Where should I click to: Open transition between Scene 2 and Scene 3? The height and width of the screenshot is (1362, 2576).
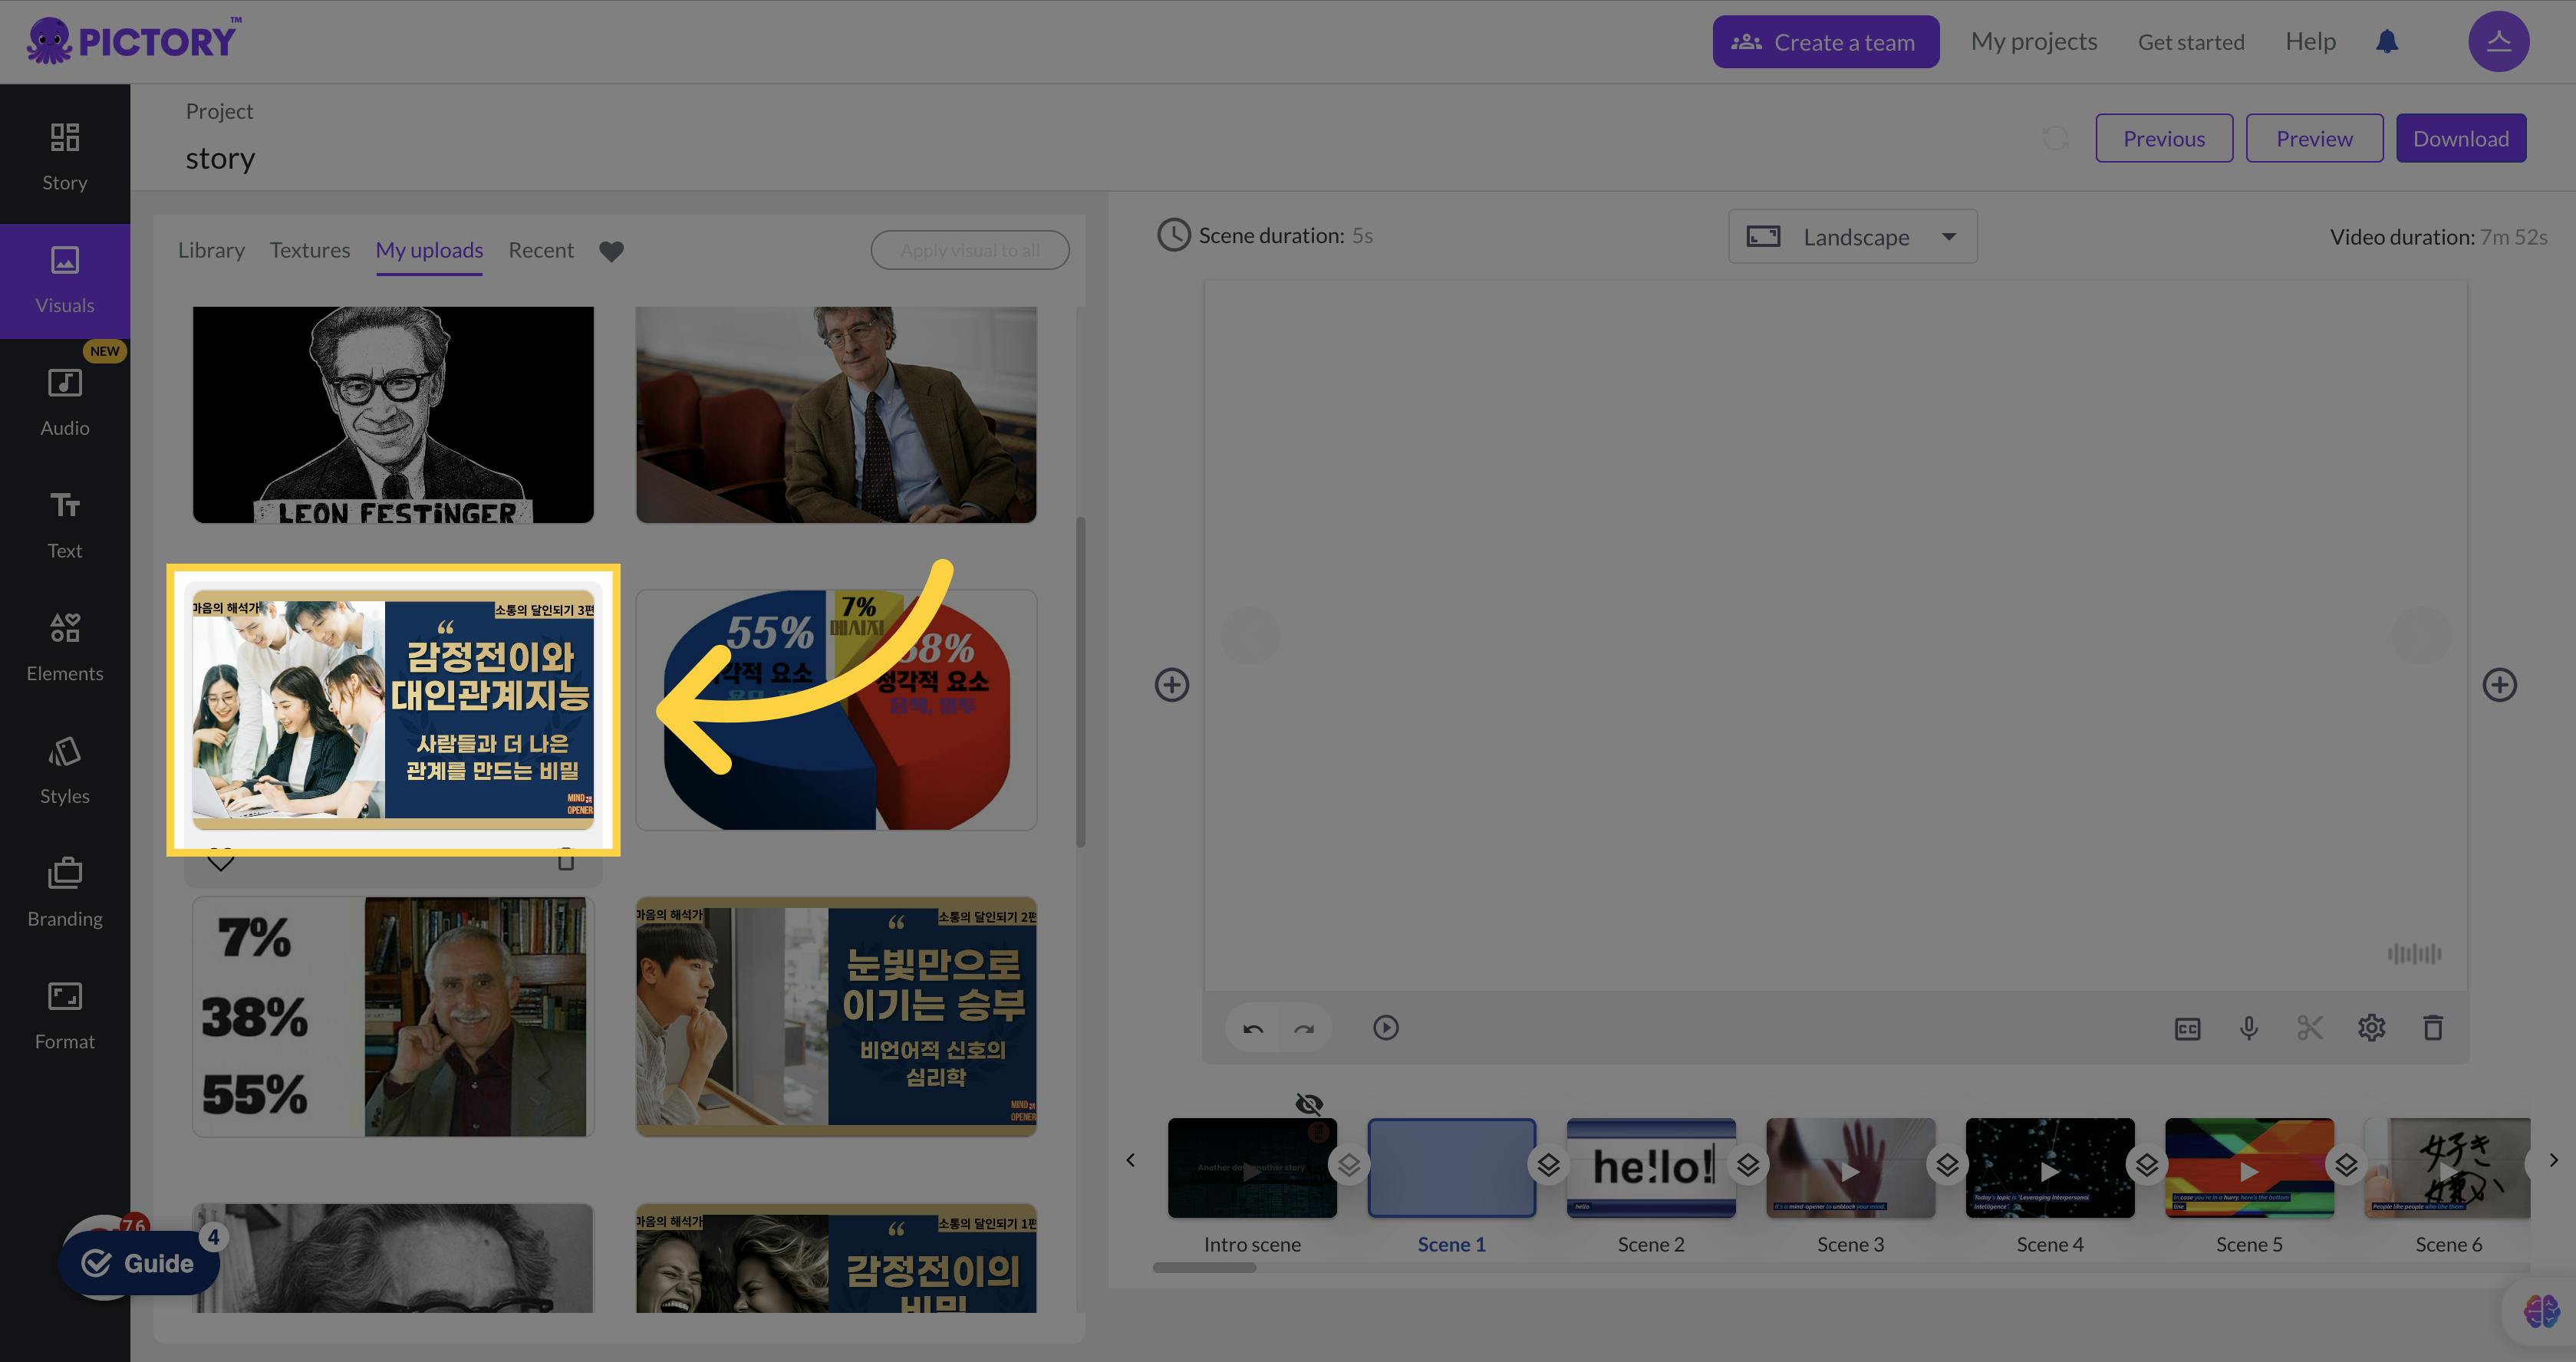[1748, 1165]
